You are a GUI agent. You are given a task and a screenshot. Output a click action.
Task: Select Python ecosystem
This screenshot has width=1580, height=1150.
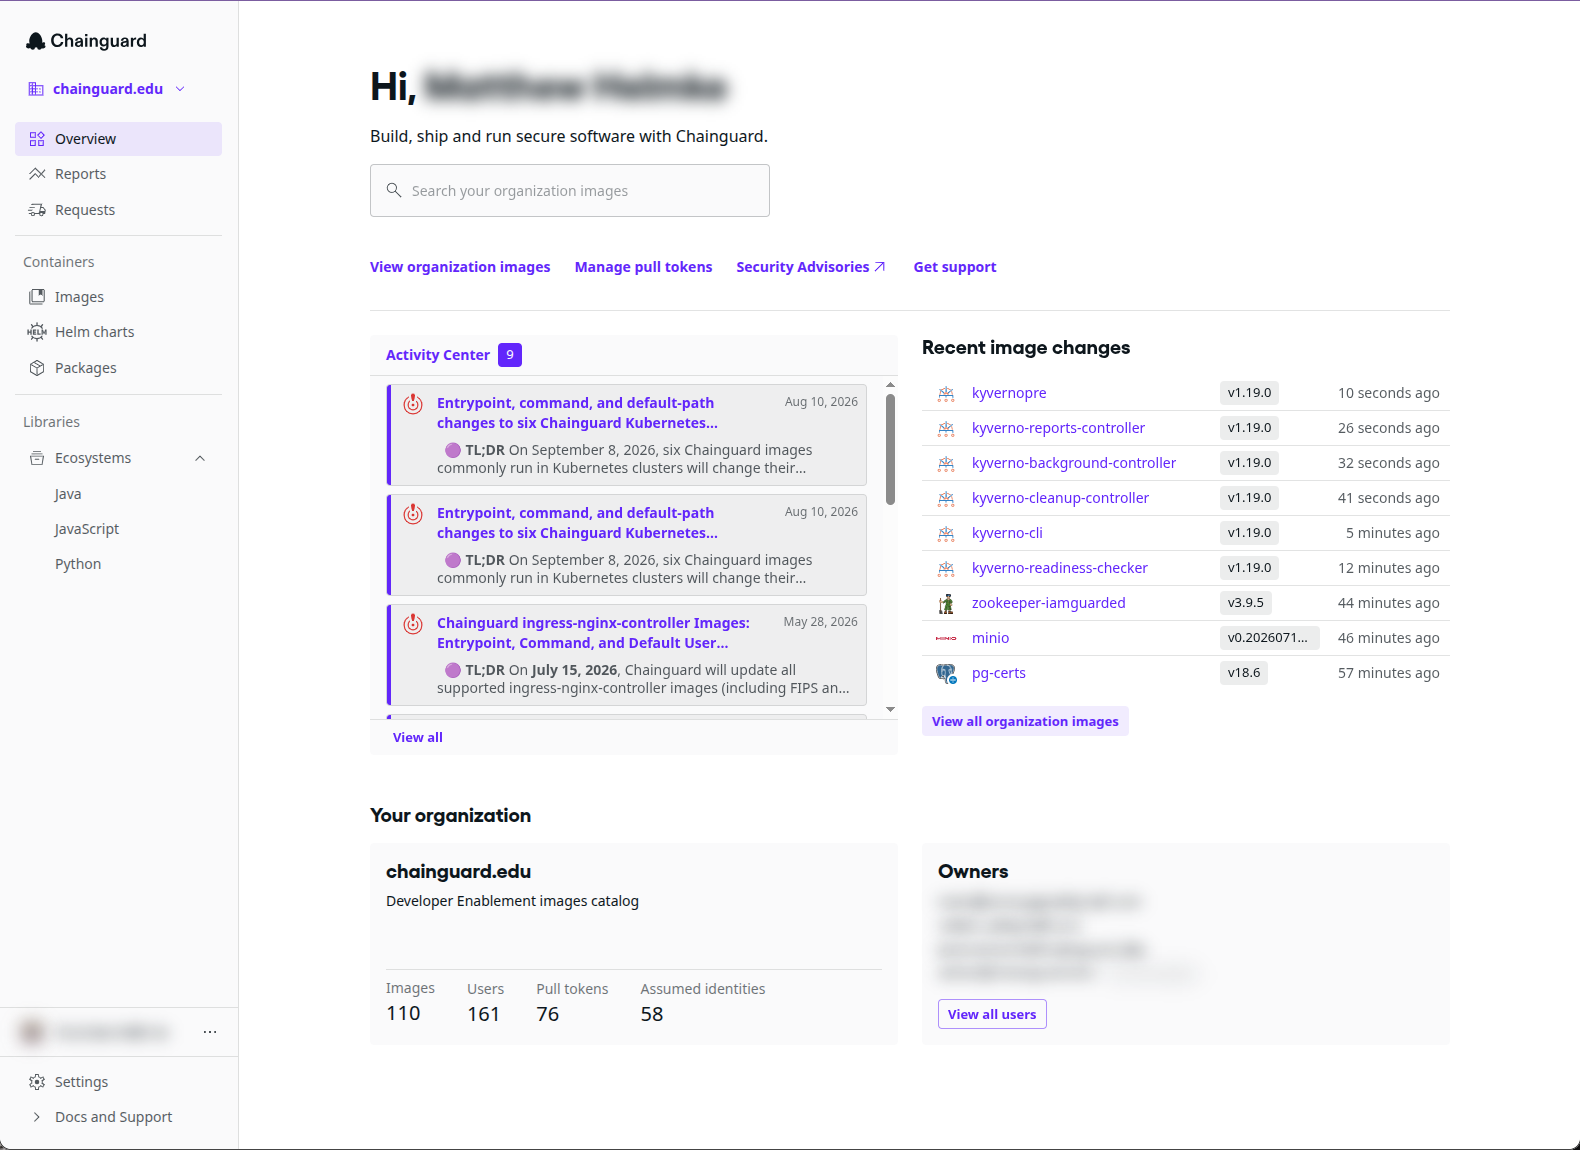pyautogui.click(x=78, y=564)
